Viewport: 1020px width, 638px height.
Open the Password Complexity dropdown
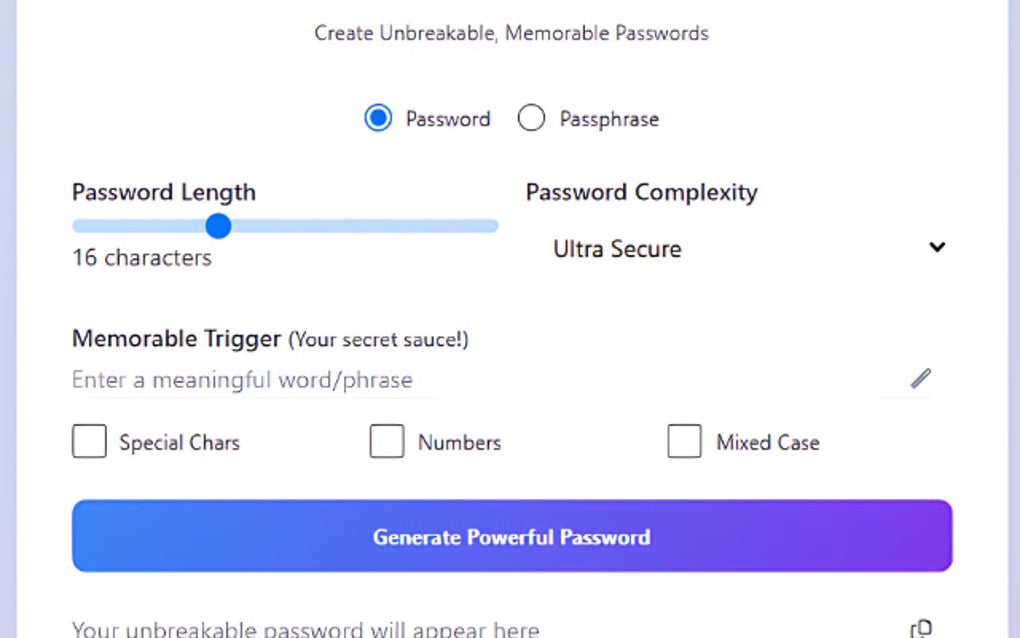pyautogui.click(x=740, y=248)
